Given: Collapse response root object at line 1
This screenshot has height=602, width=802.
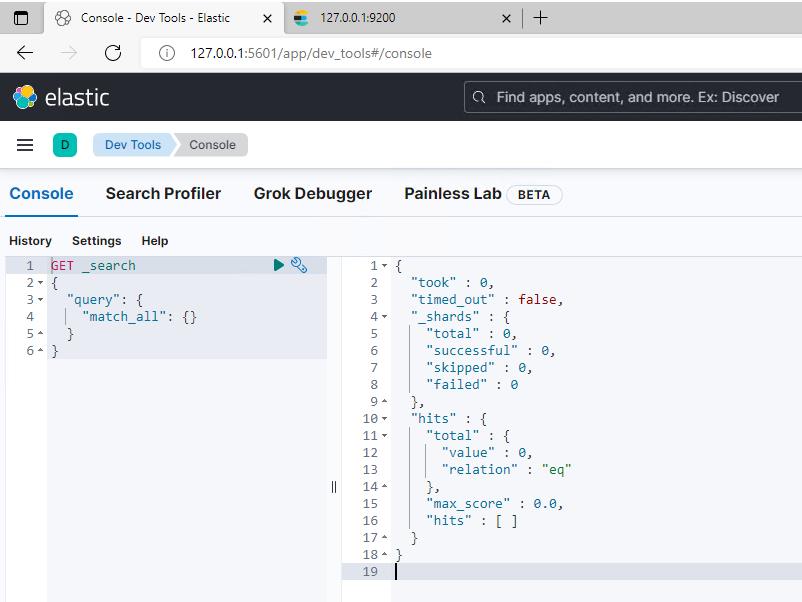Looking at the screenshot, I should [384, 265].
